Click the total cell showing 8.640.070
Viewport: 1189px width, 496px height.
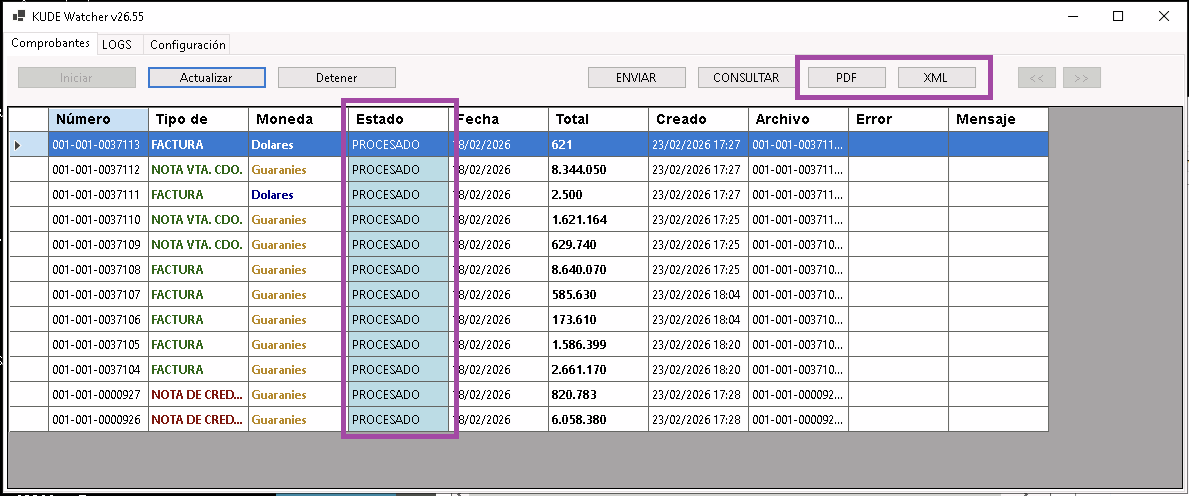click(x=595, y=270)
